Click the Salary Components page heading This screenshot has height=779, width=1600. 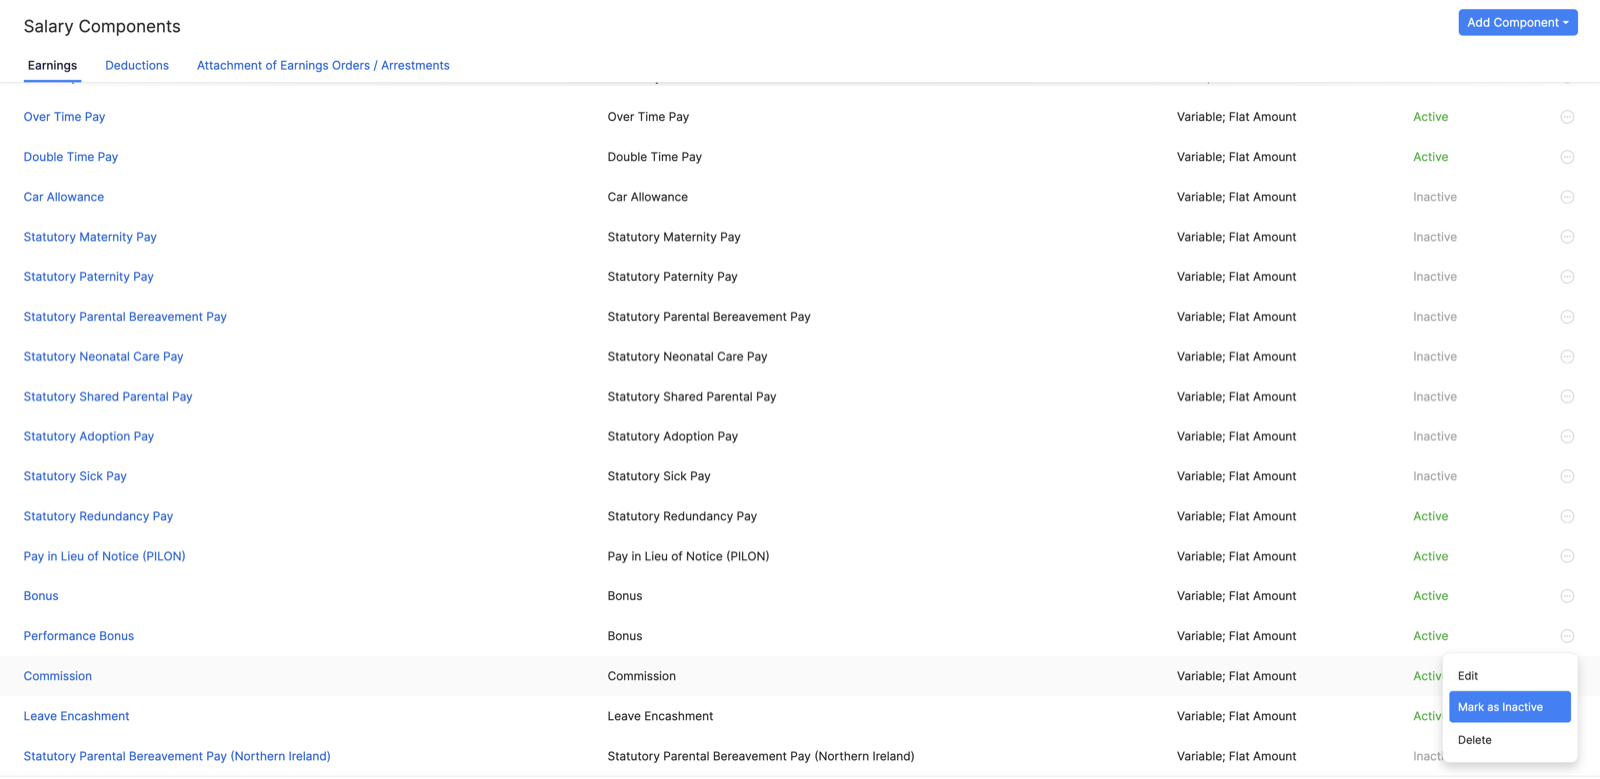click(x=102, y=26)
